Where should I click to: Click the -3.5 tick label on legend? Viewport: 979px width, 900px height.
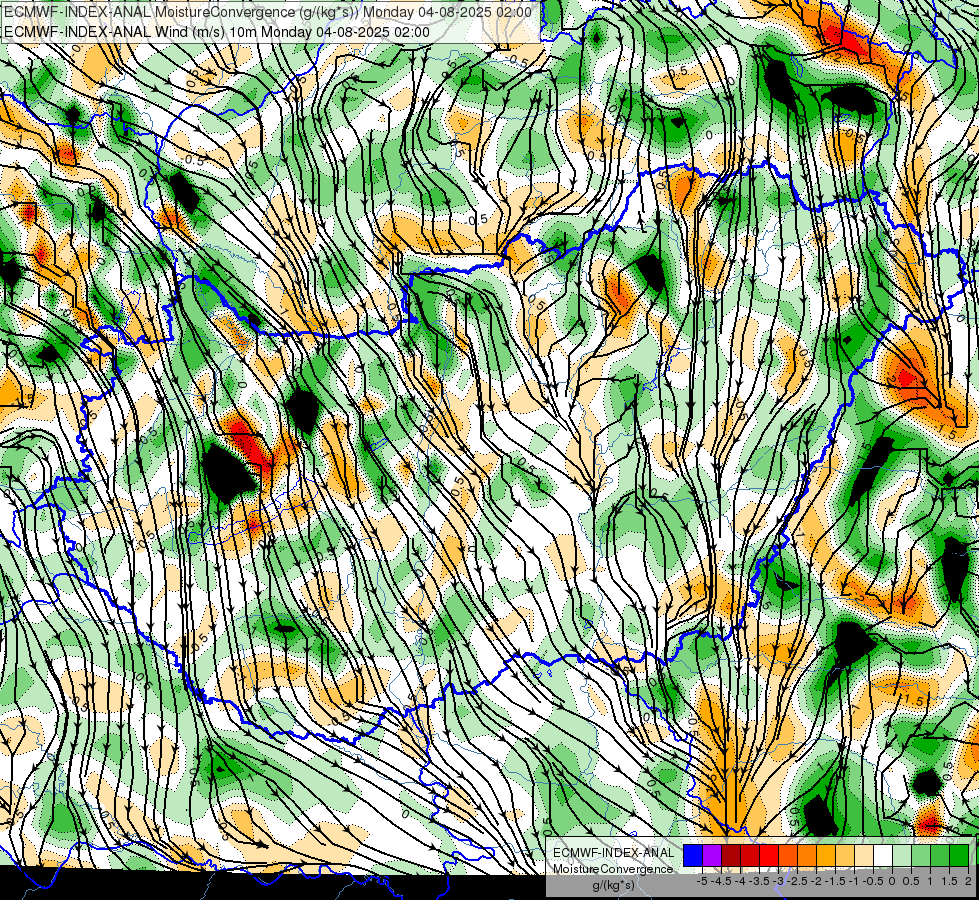coord(760,881)
